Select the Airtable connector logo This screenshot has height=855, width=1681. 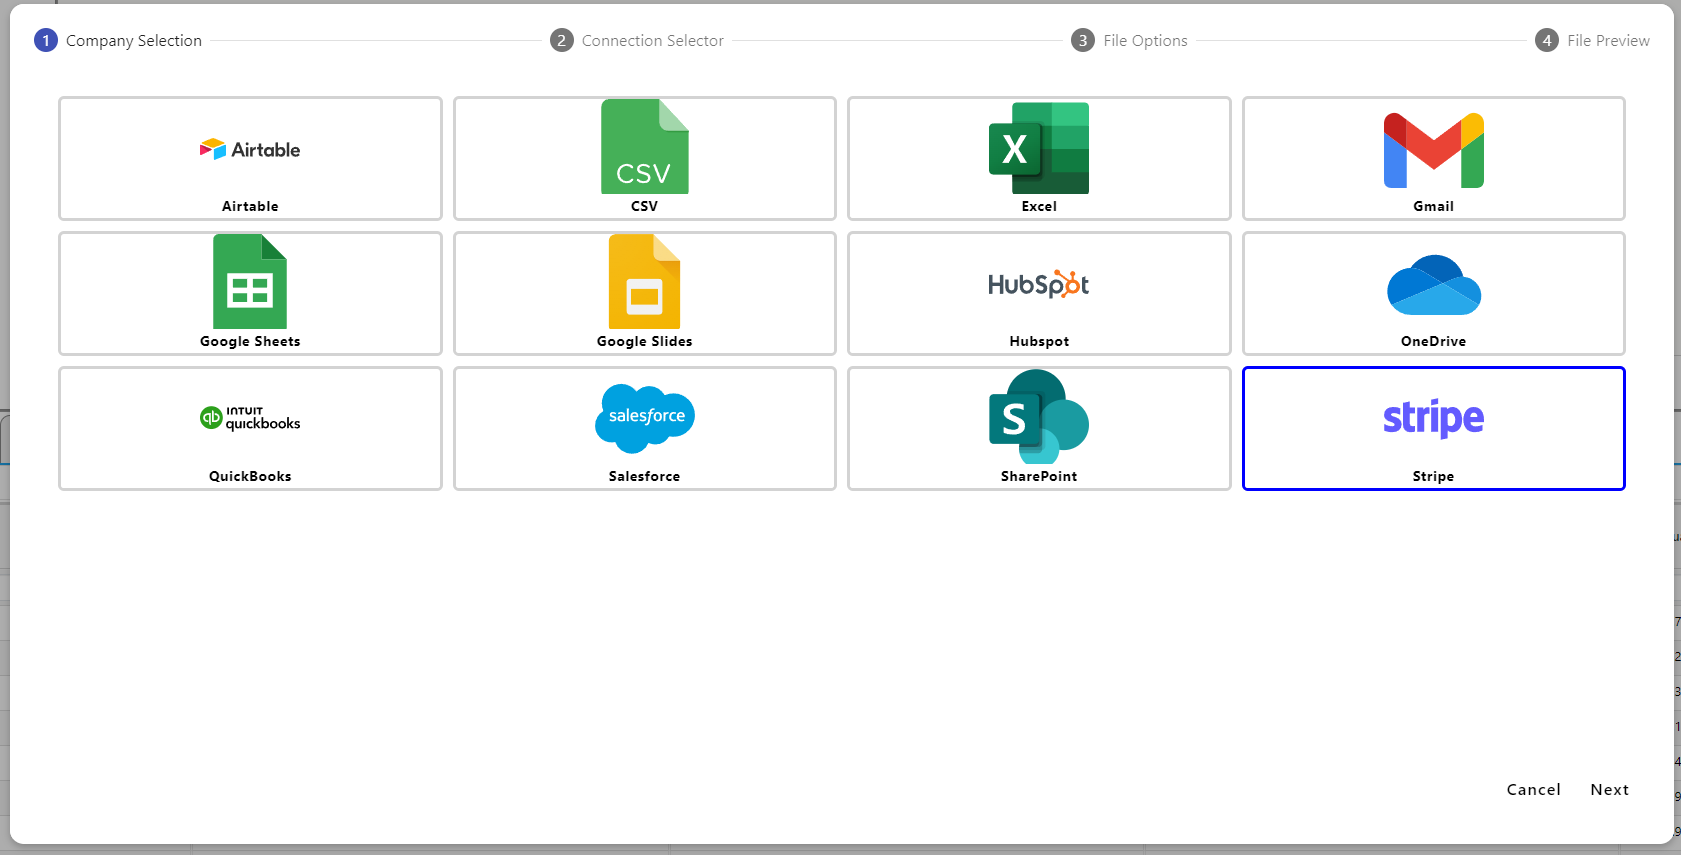point(250,150)
